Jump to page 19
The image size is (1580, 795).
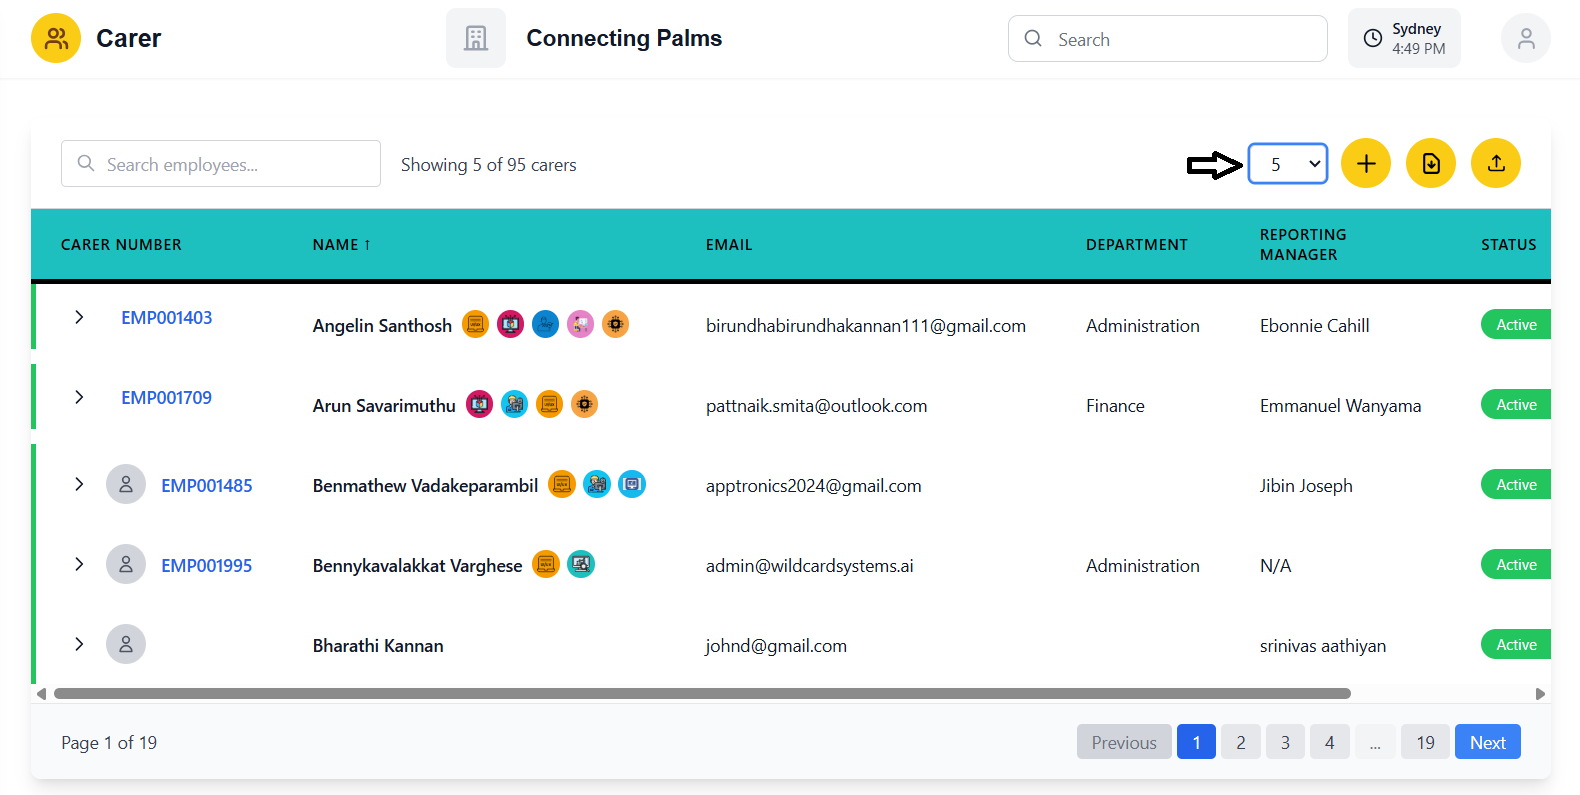[1425, 742]
